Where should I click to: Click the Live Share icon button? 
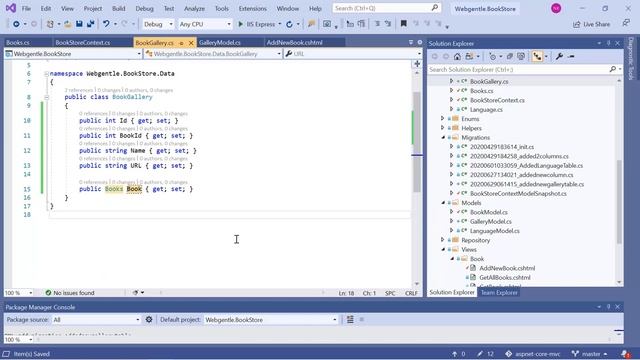[x=591, y=24]
